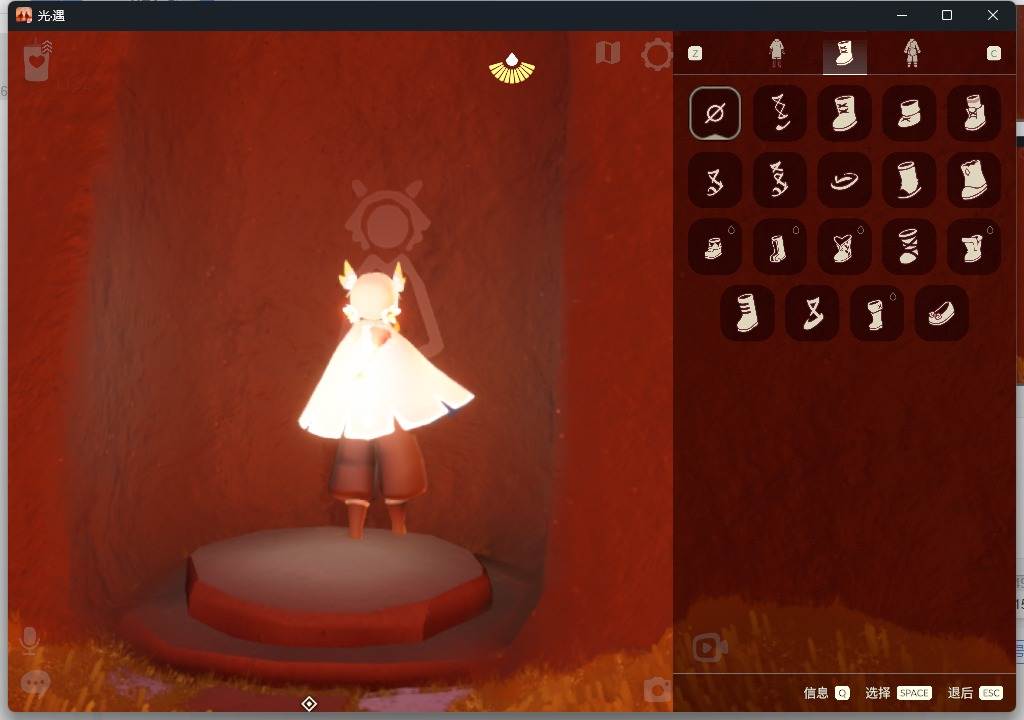Open the chat bubble icon
The height and width of the screenshot is (720, 1024).
click(x=35, y=683)
